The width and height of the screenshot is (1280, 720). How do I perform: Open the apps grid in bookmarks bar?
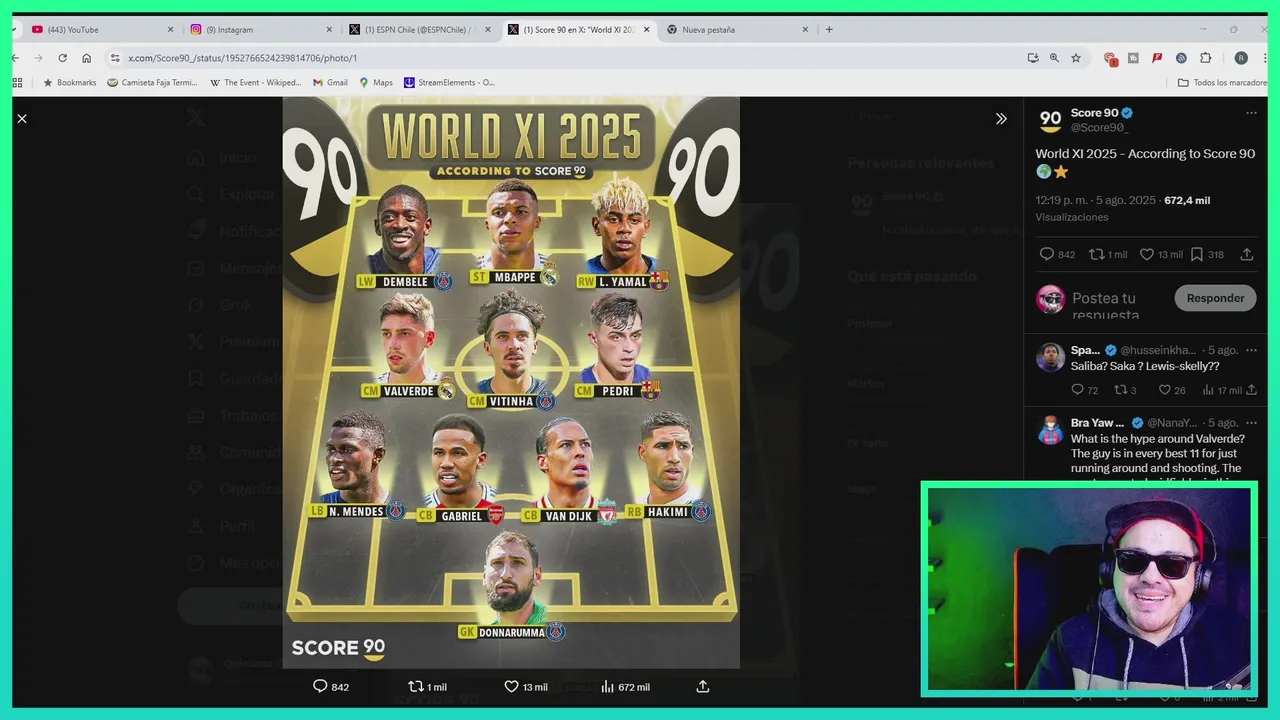[17, 83]
